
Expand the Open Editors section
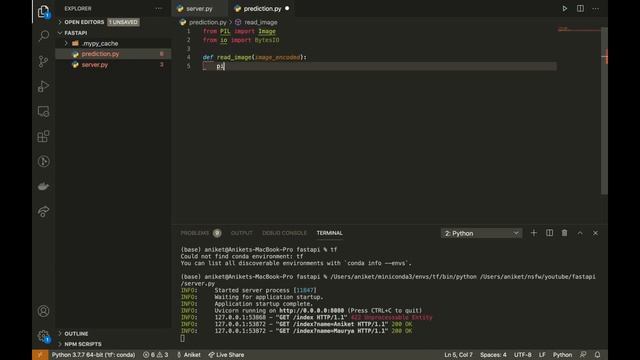pyautogui.click(x=84, y=22)
